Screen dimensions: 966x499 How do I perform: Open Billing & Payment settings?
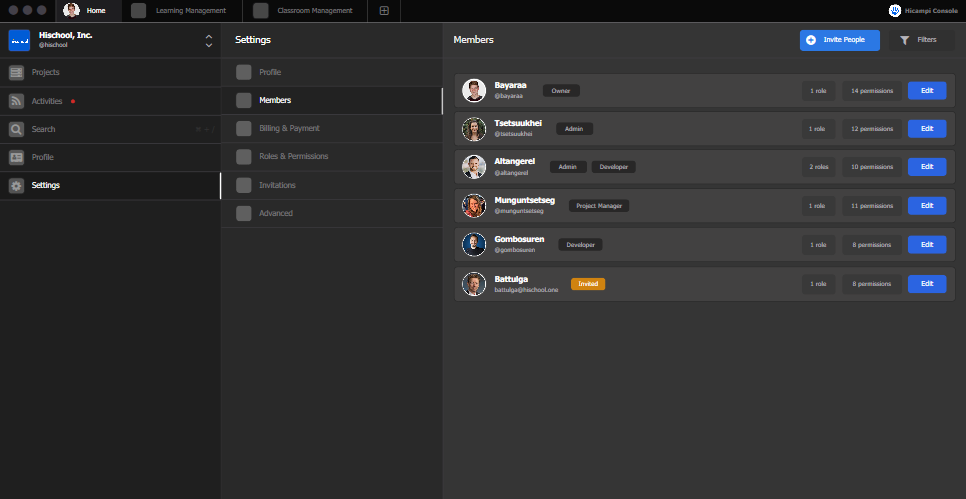pos(289,128)
